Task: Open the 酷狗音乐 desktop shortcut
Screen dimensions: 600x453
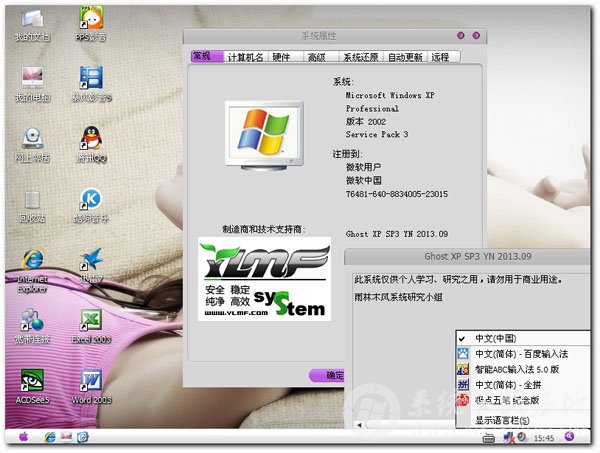Action: 91,206
